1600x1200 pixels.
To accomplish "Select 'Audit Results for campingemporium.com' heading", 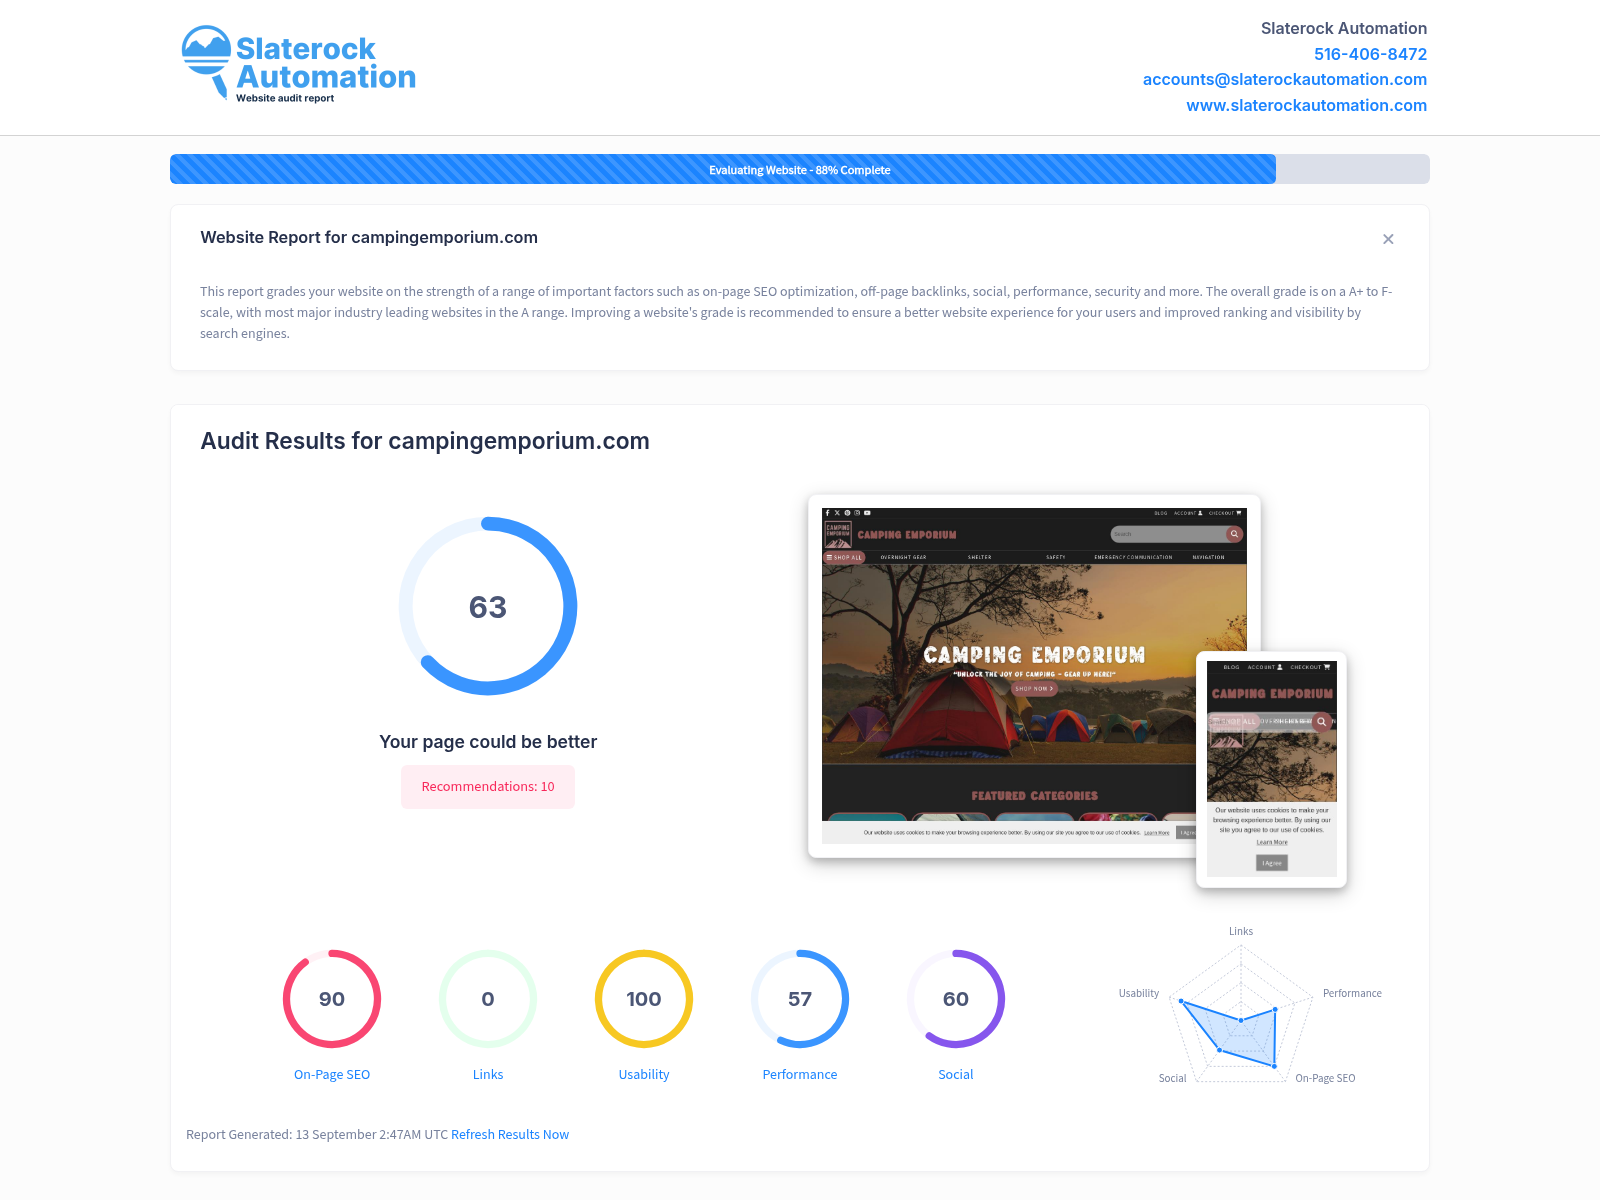I will pos(425,441).
